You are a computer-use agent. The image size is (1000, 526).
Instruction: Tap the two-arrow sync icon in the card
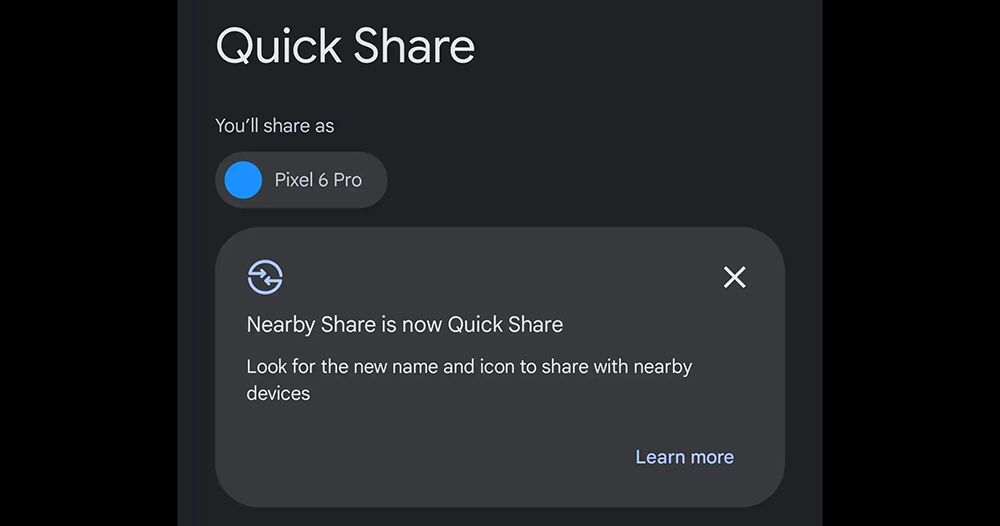tap(265, 277)
